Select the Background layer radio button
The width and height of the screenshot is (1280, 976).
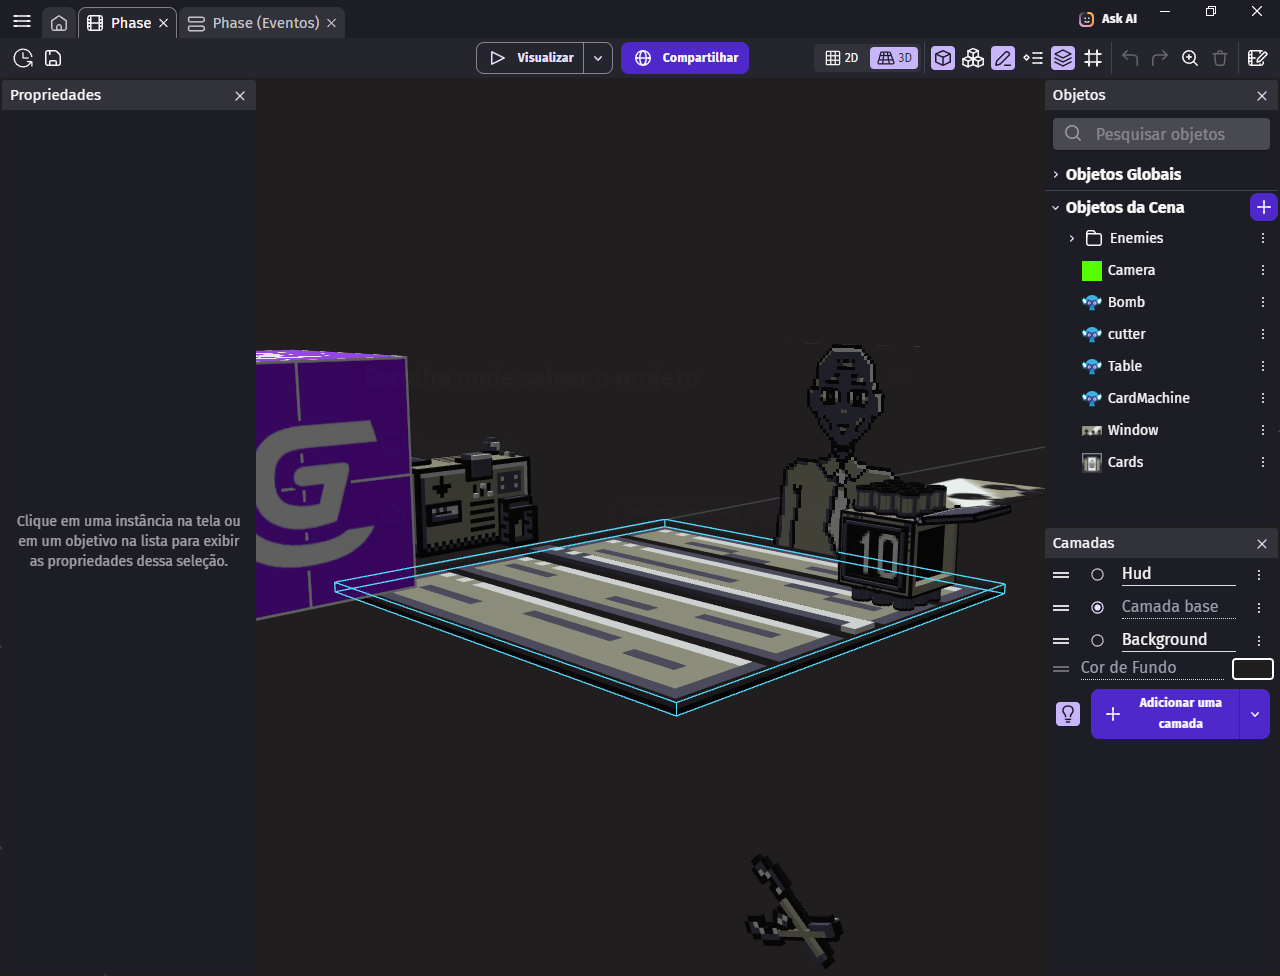(x=1097, y=640)
